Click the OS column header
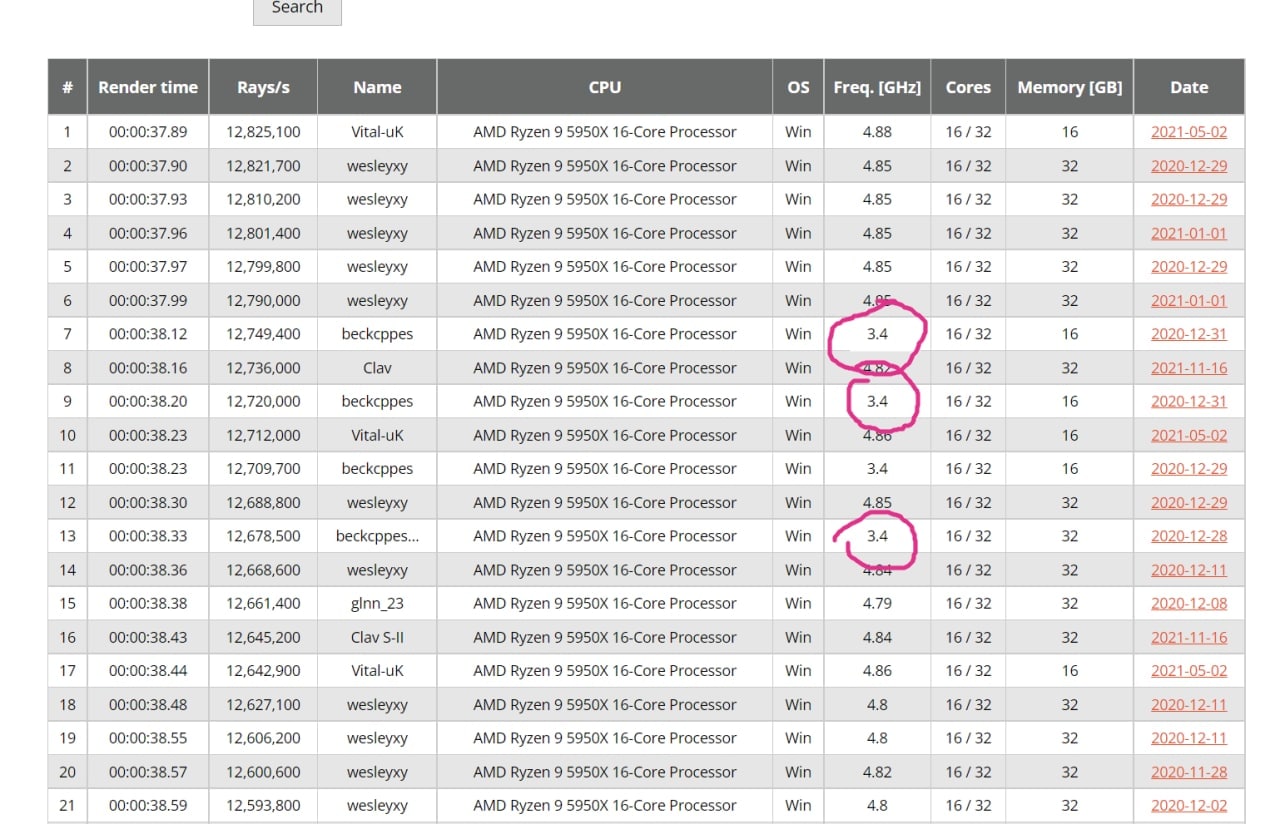Viewport: 1280px width, 824px height. (798, 87)
